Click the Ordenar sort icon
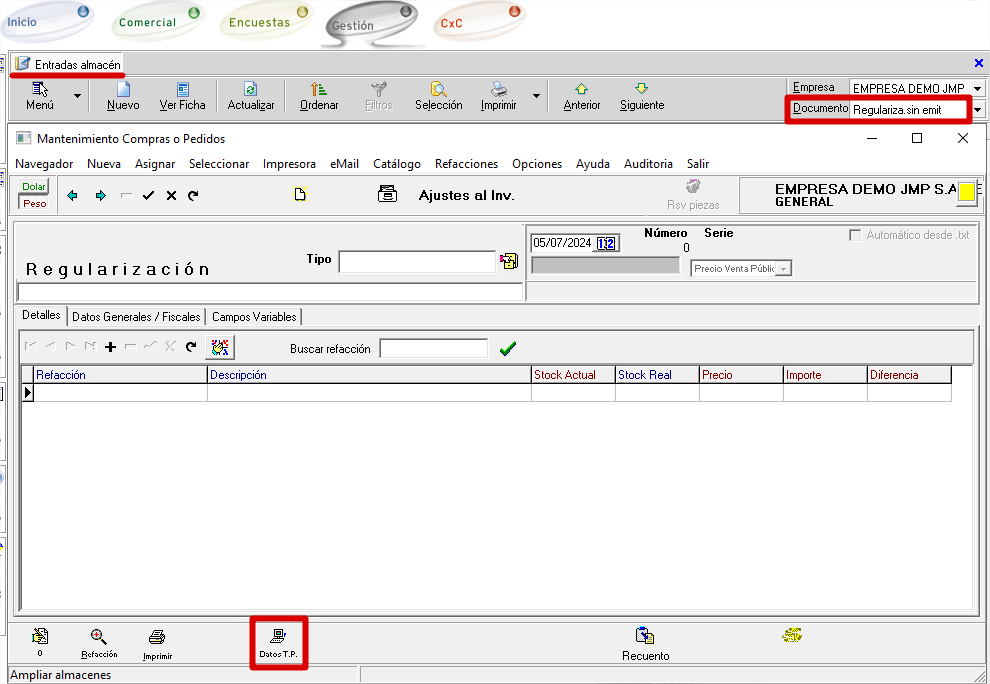The width and height of the screenshot is (990, 684). (319, 91)
